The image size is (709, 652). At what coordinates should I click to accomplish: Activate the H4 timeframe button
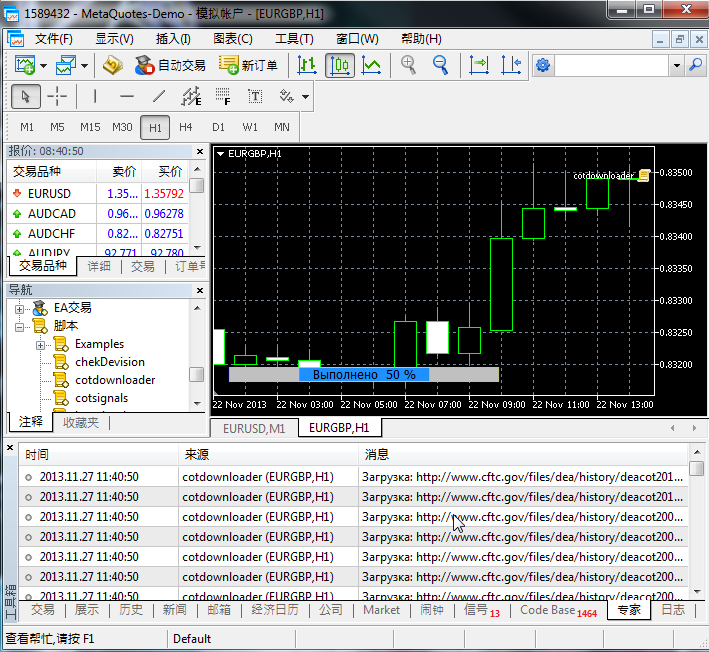186,127
